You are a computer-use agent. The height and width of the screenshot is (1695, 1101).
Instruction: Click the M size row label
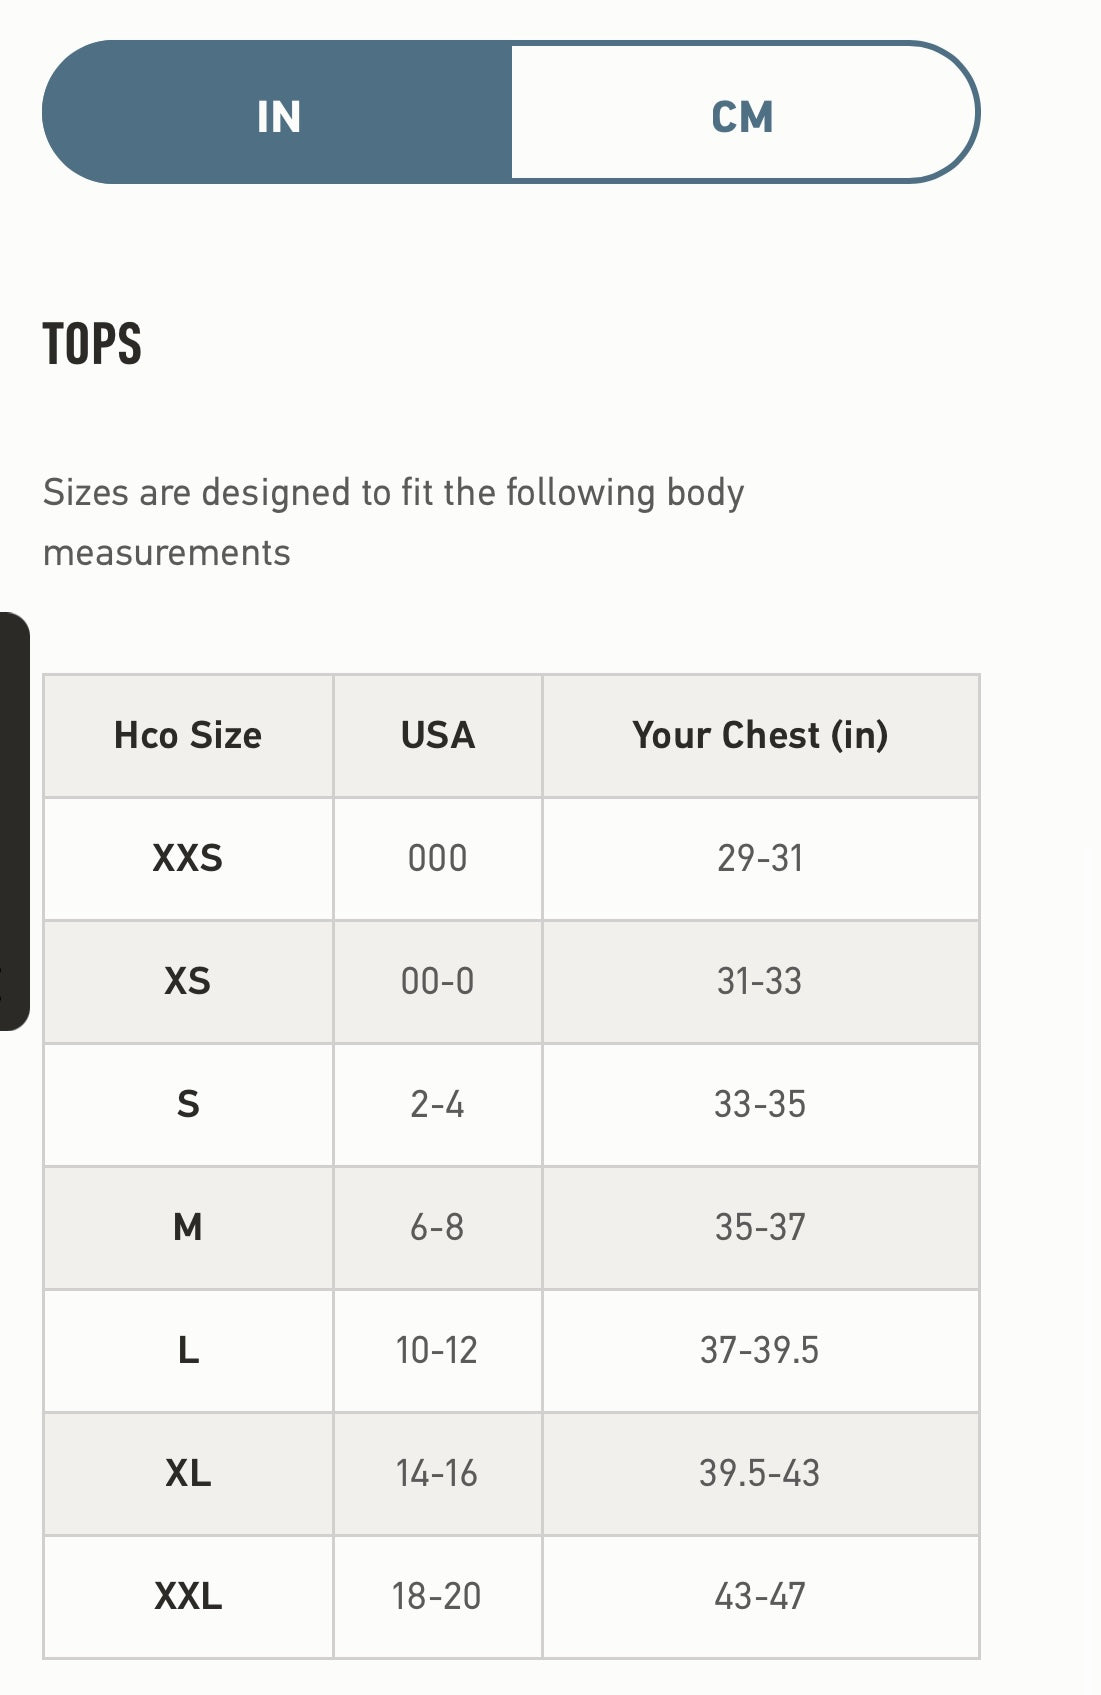pyautogui.click(x=188, y=1228)
